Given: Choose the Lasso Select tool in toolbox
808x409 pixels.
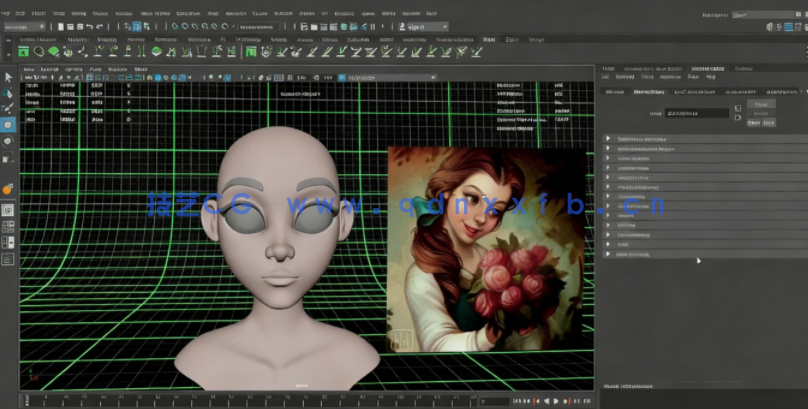Looking at the screenshot, I should click(8, 93).
